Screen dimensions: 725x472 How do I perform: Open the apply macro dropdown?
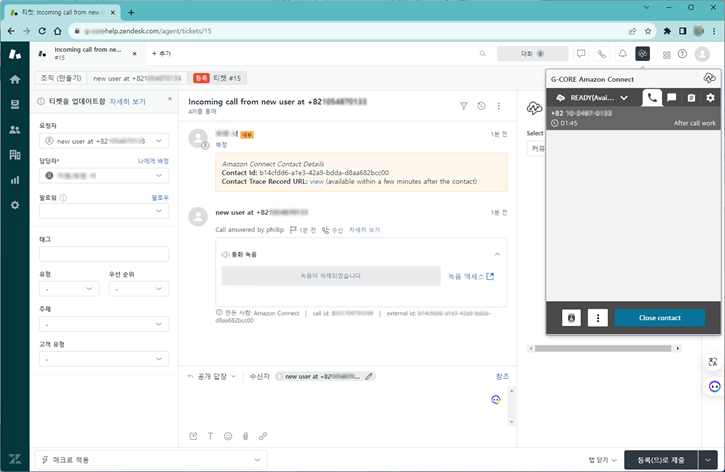(151, 460)
